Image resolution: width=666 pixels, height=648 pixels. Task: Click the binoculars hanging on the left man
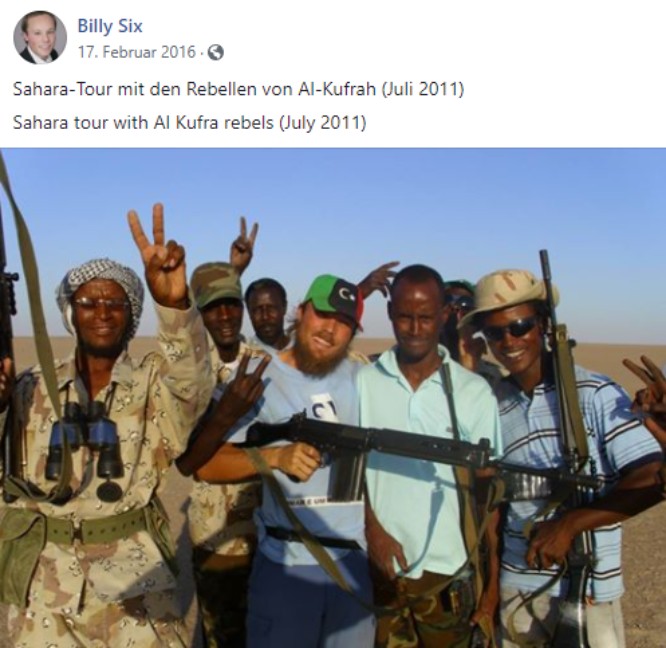[85, 442]
